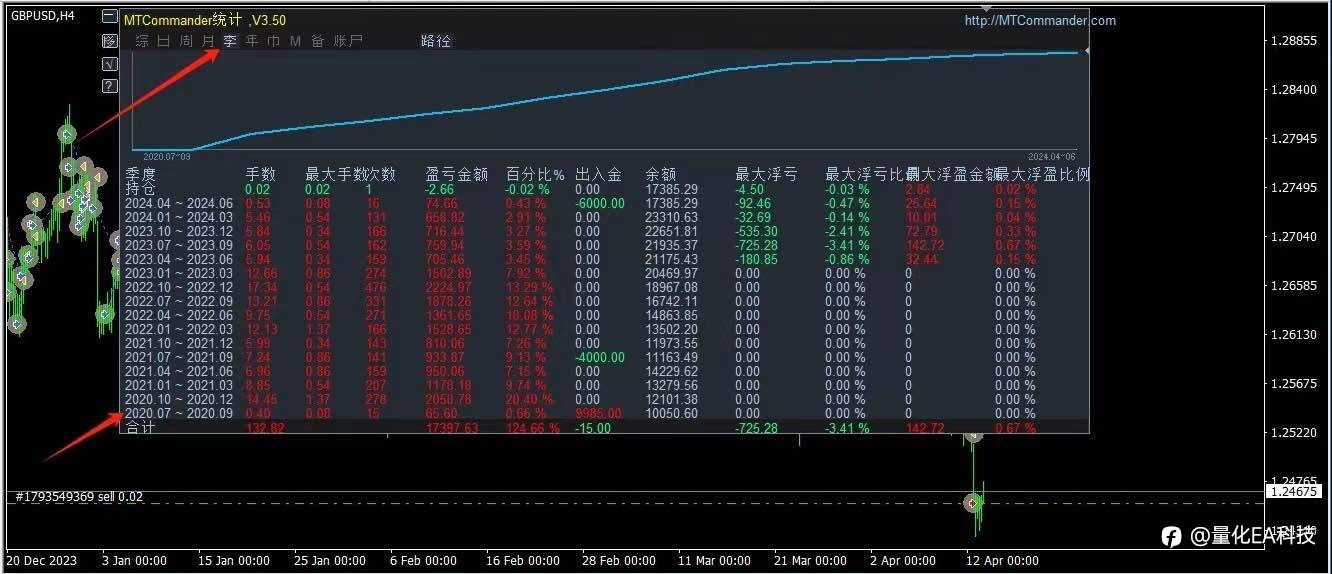The image size is (1332, 574).
Task: Select the 2021.01 ~ 2021.03 quarter row
Action: 603,385
